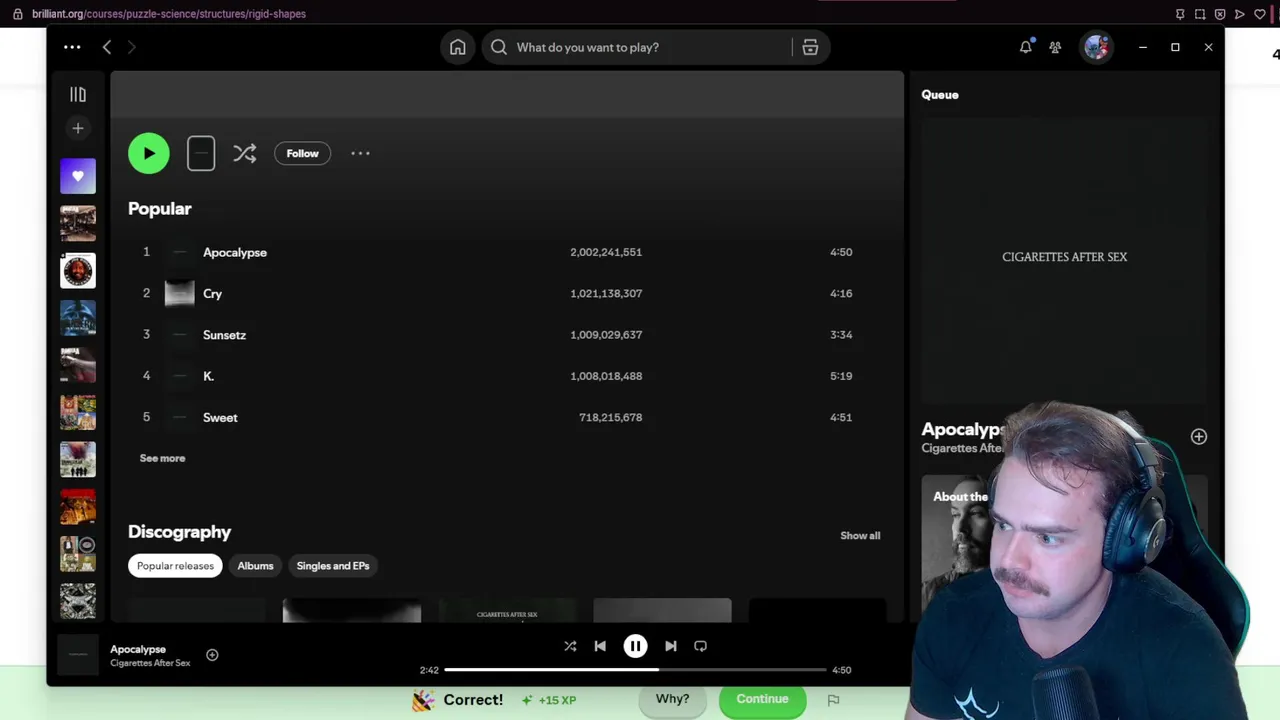Viewport: 1280px width, 720px height.
Task: Switch to Popular releases filter
Action: coord(175,566)
